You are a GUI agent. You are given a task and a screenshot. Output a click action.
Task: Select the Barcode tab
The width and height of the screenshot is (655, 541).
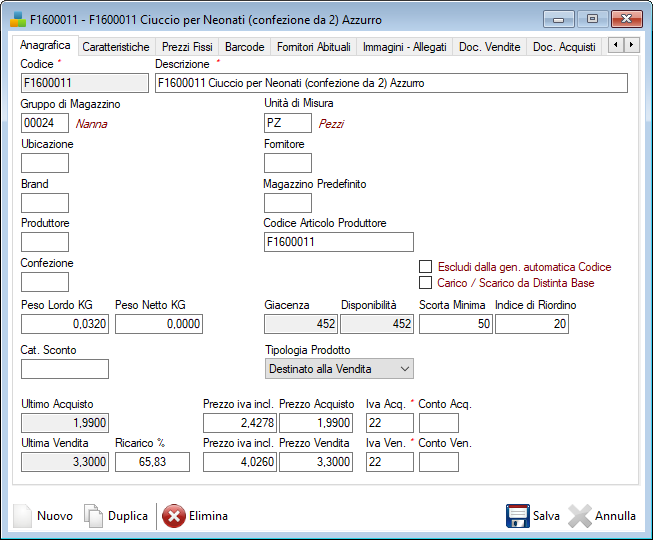(x=245, y=47)
